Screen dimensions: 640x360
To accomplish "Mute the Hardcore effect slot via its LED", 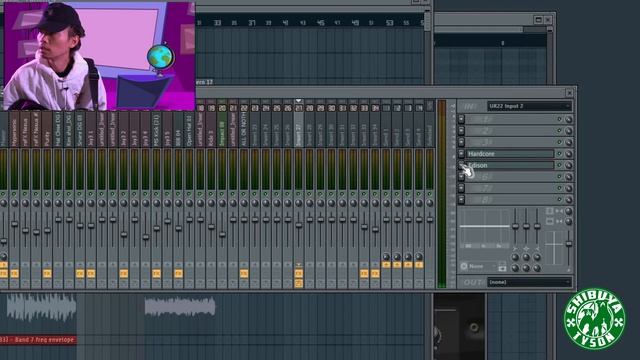I will 560,154.
